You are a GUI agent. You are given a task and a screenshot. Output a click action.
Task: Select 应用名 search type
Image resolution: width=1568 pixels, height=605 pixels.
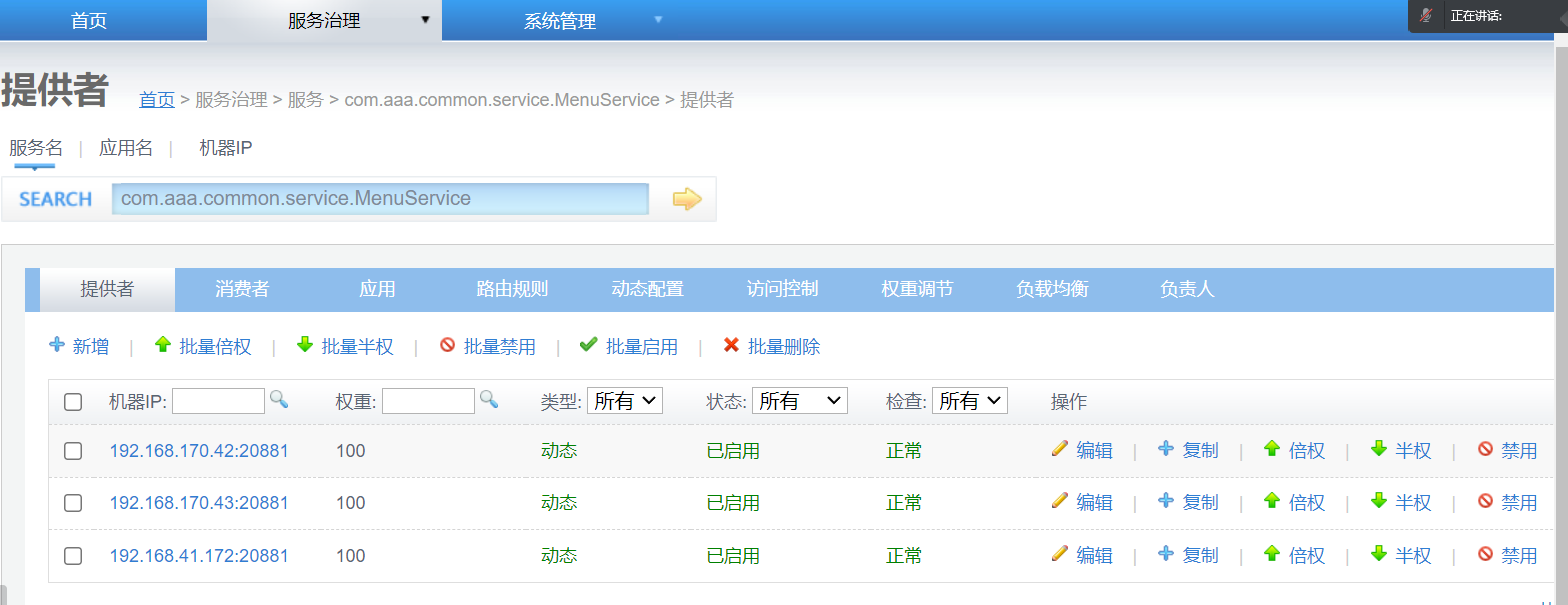coord(126,148)
